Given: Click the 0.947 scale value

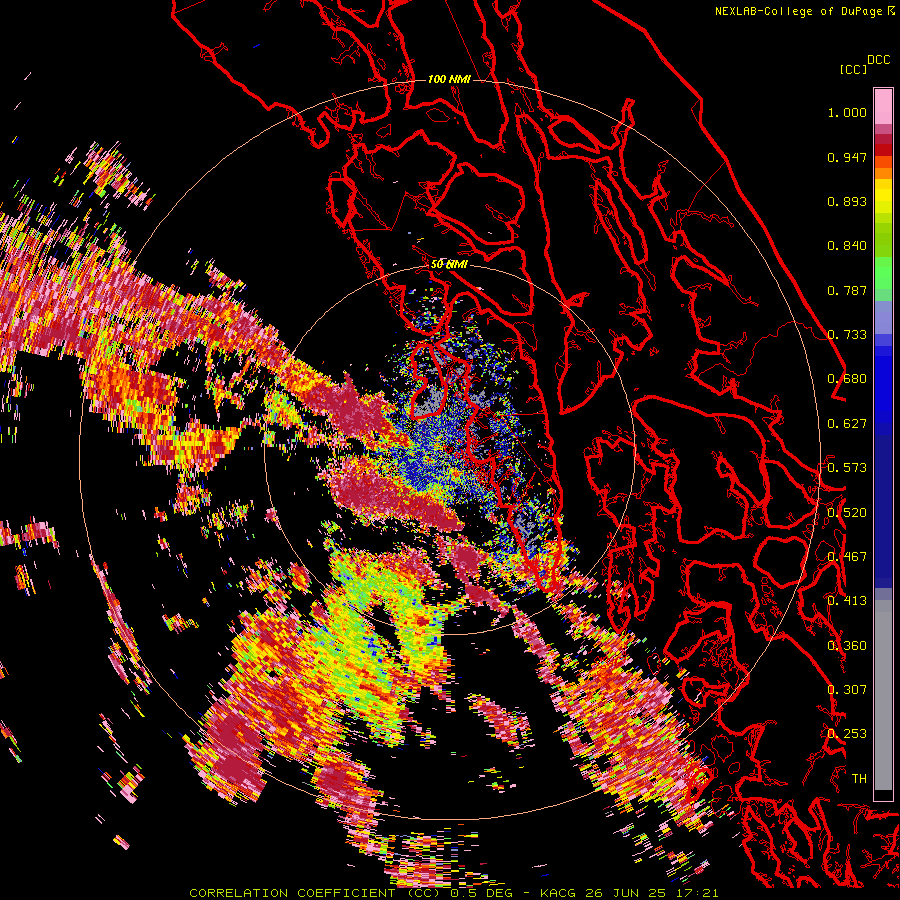Looking at the screenshot, I should click(847, 157).
